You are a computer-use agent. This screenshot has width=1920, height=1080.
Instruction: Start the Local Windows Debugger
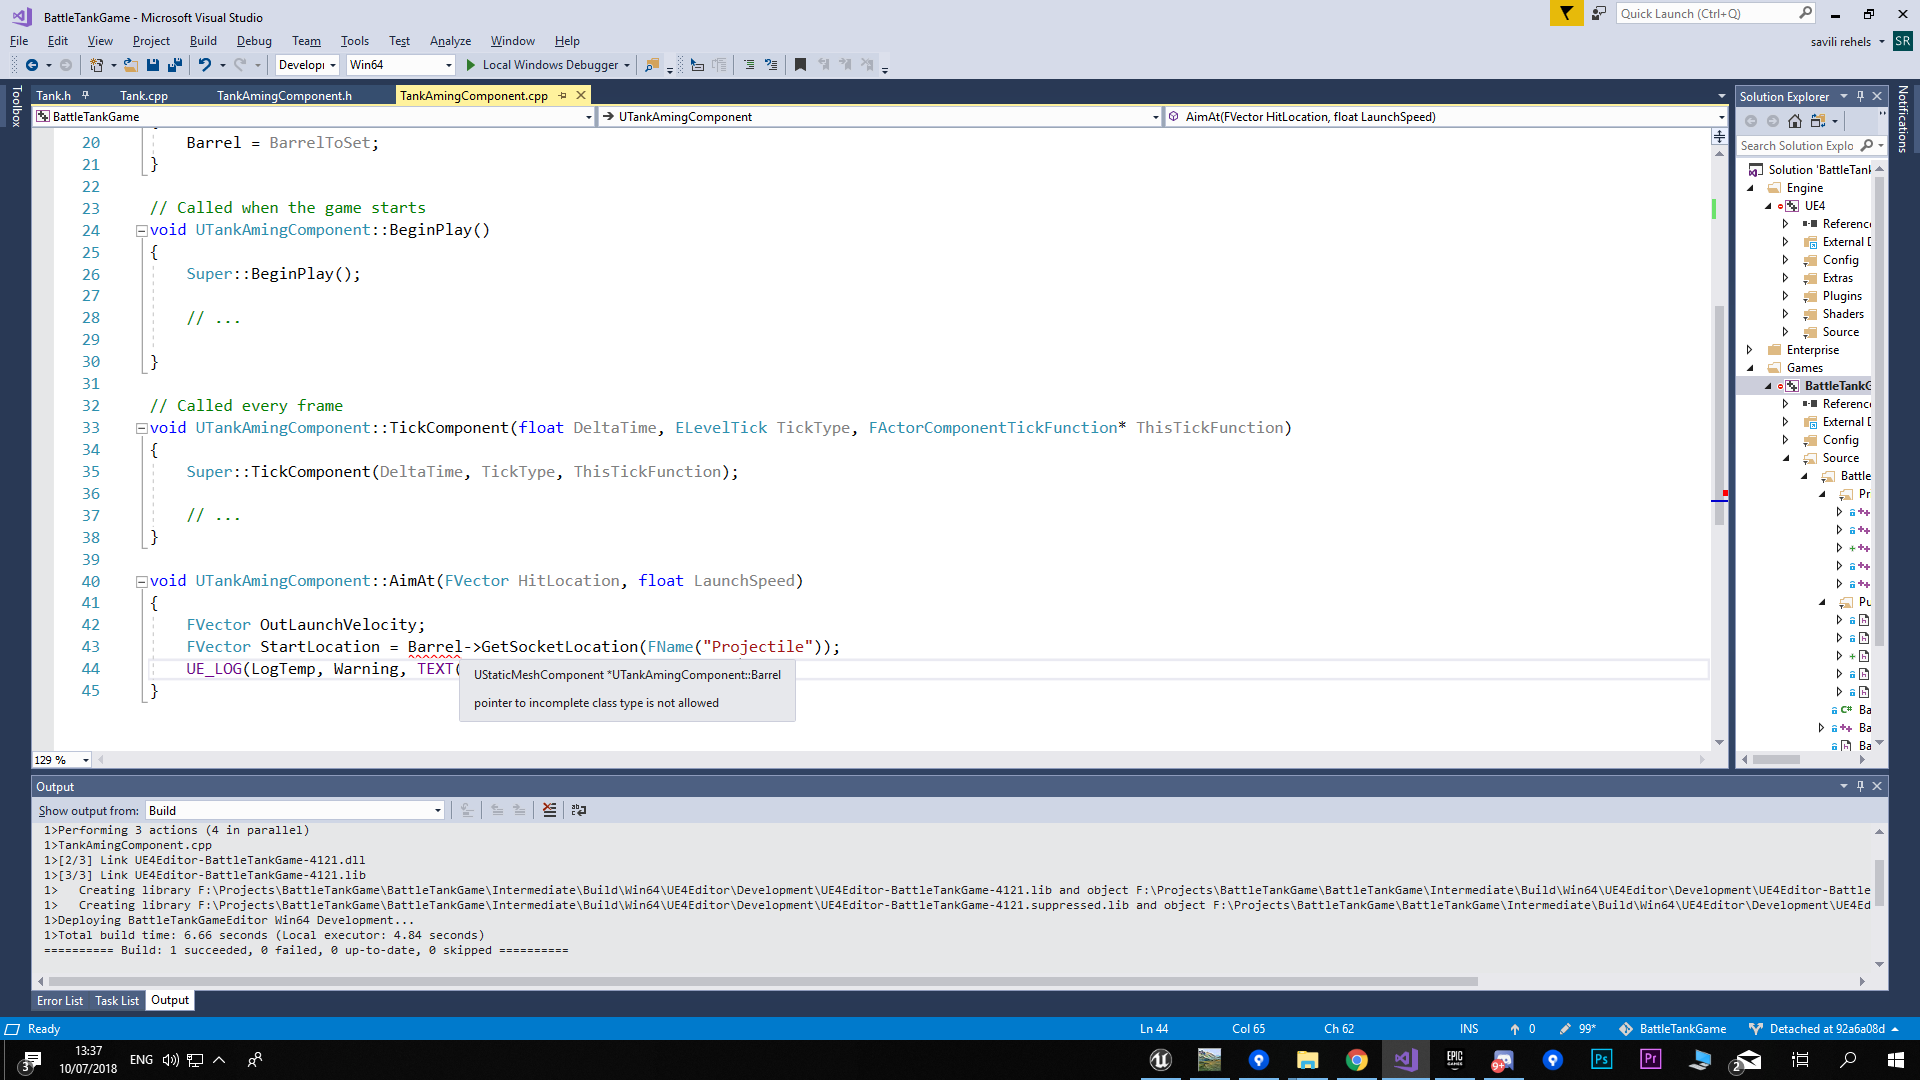(545, 64)
